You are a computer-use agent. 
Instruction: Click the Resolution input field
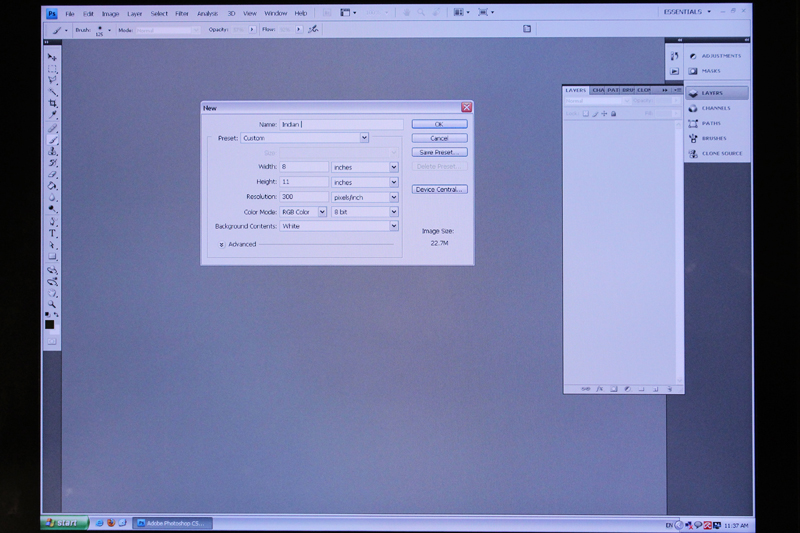304,197
